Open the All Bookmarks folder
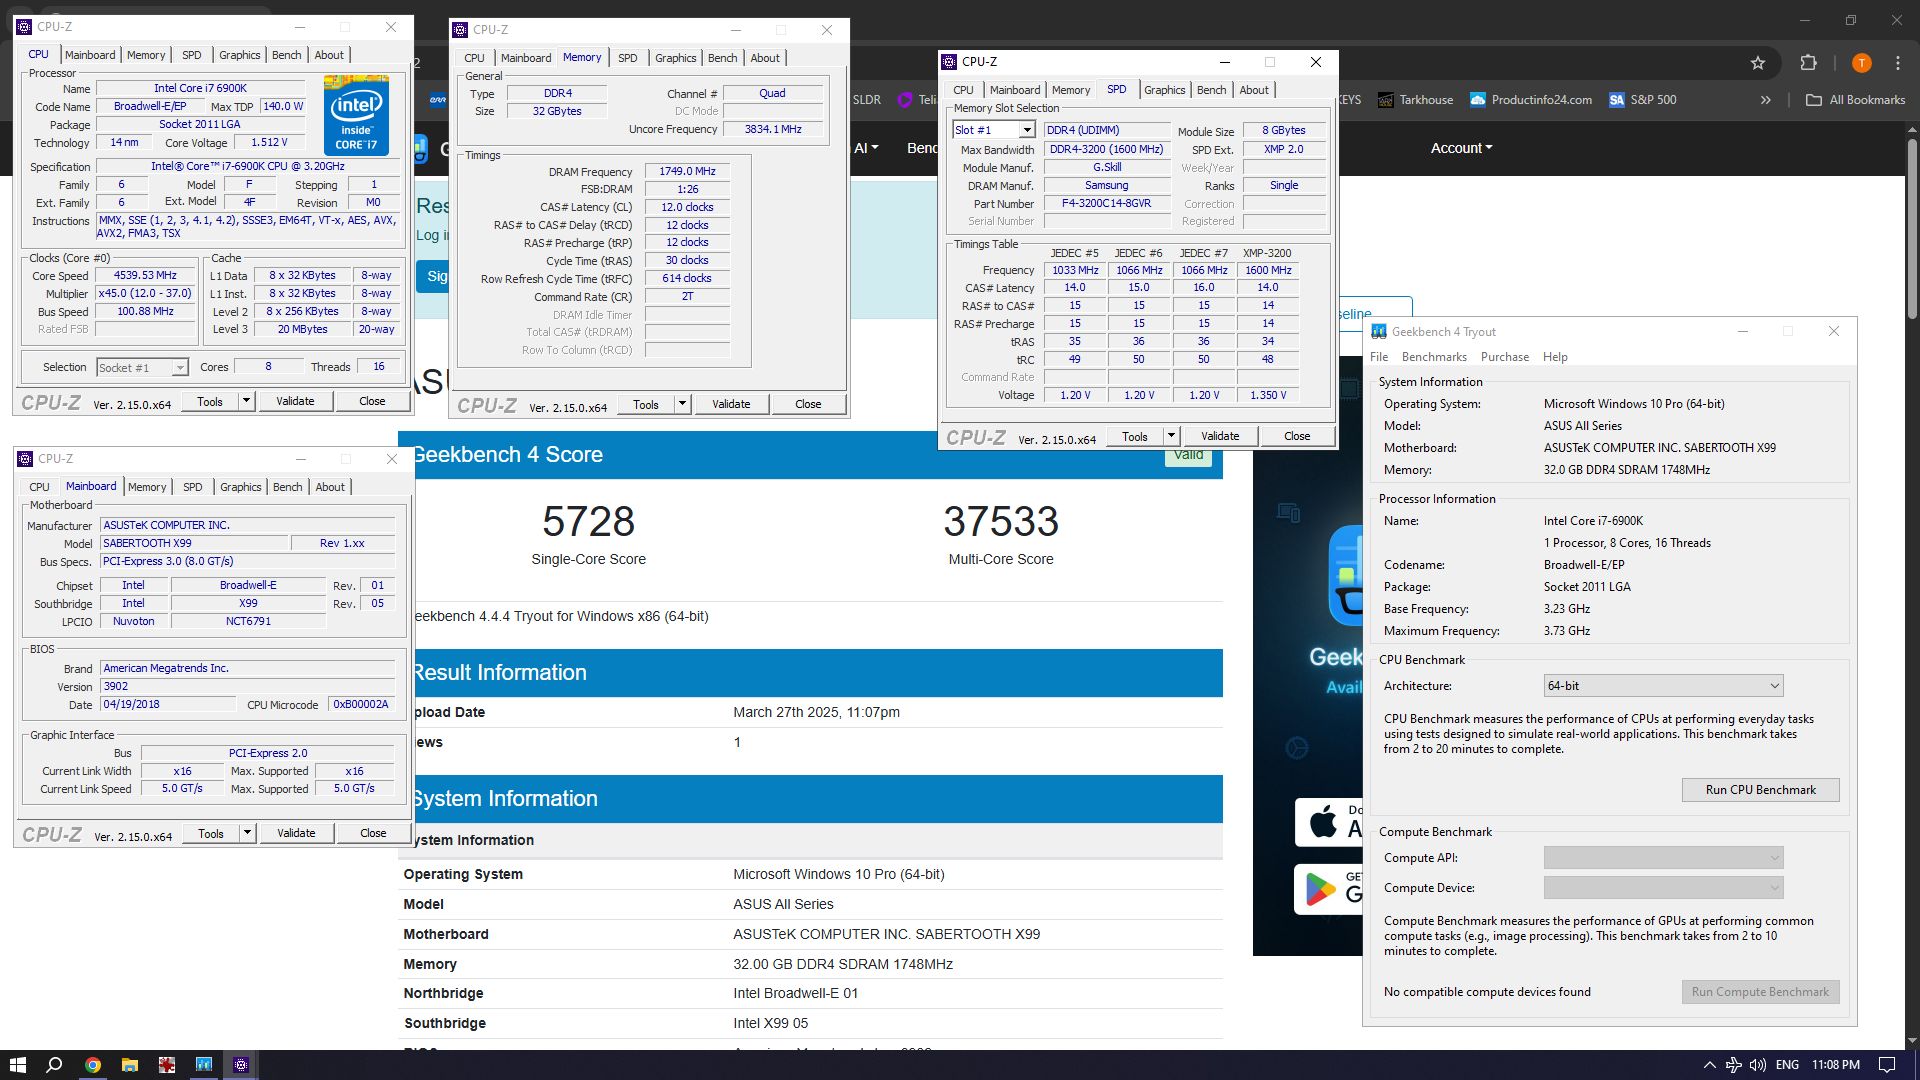The height and width of the screenshot is (1080, 1920). (x=1856, y=100)
